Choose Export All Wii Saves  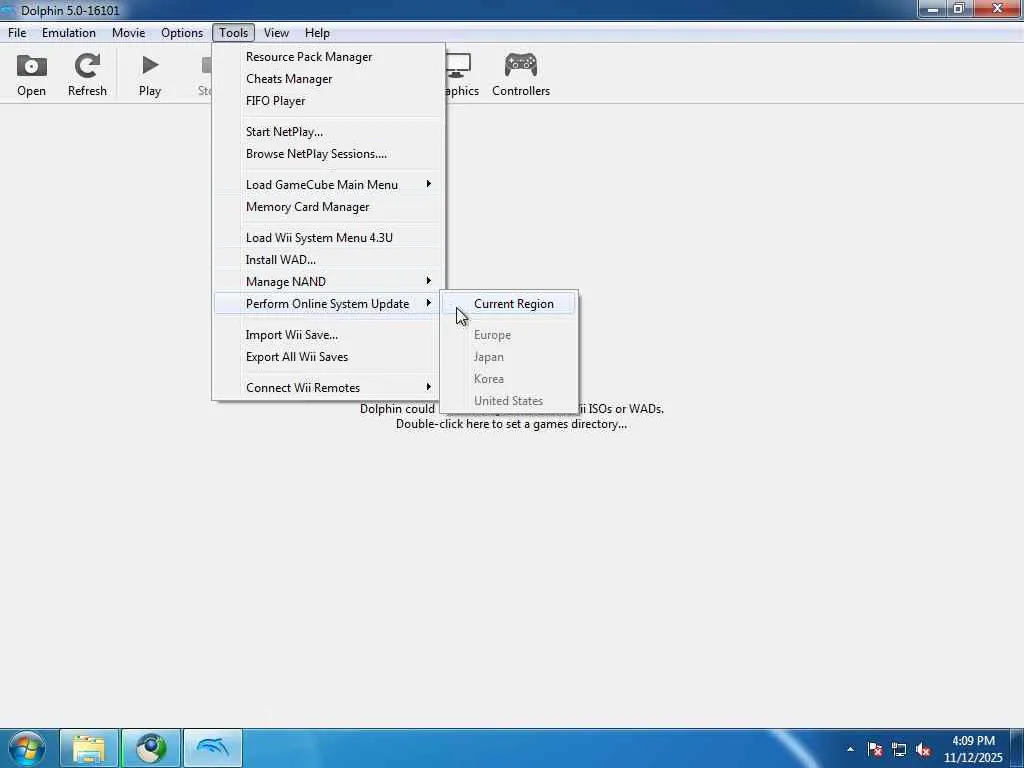click(328, 357)
